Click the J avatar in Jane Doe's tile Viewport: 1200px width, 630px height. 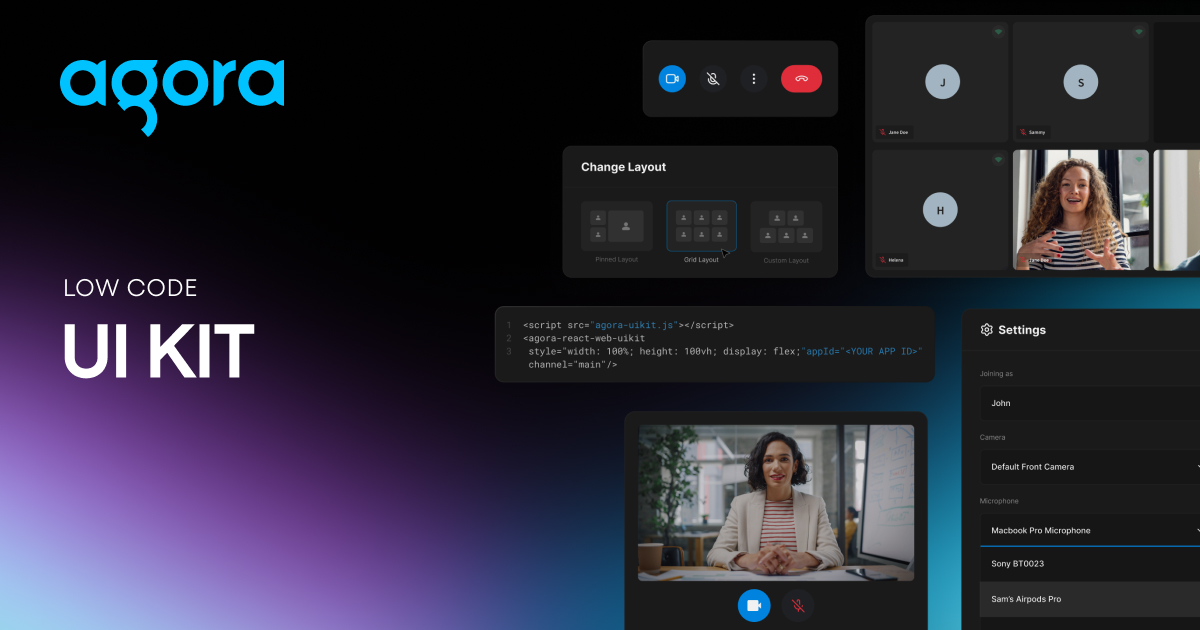click(941, 81)
